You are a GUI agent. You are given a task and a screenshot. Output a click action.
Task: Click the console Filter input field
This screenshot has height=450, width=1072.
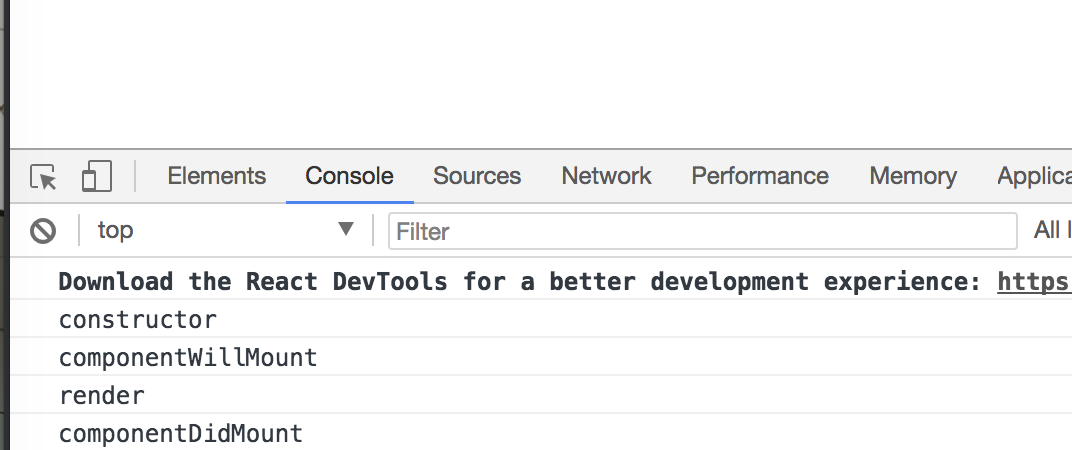click(x=702, y=231)
